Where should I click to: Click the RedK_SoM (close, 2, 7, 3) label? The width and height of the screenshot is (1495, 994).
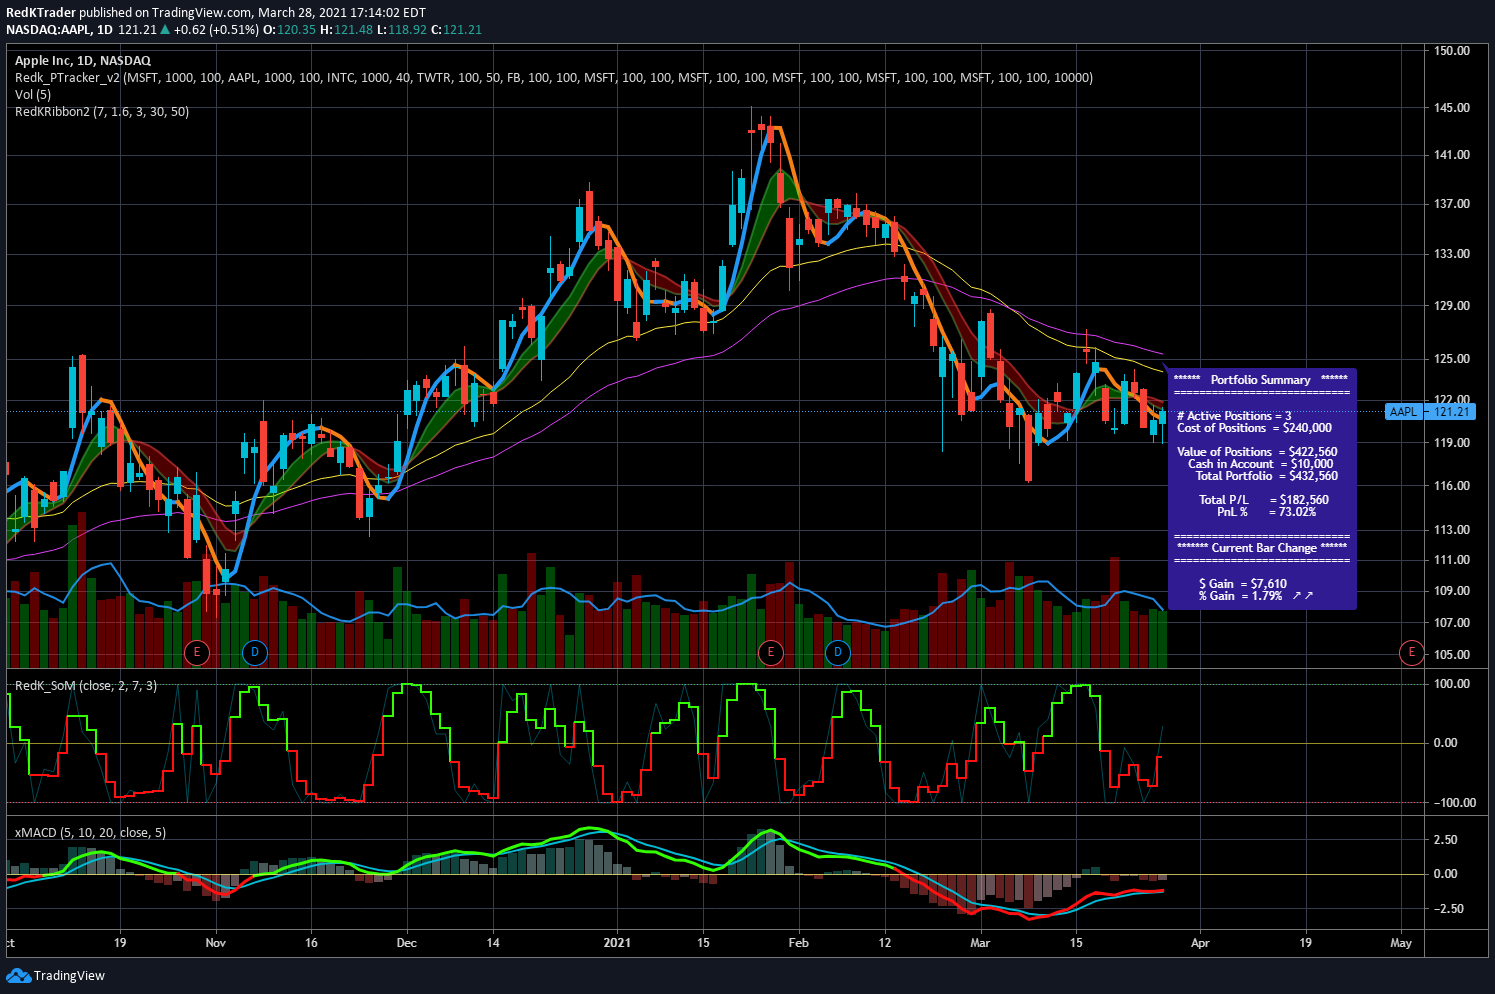86,686
